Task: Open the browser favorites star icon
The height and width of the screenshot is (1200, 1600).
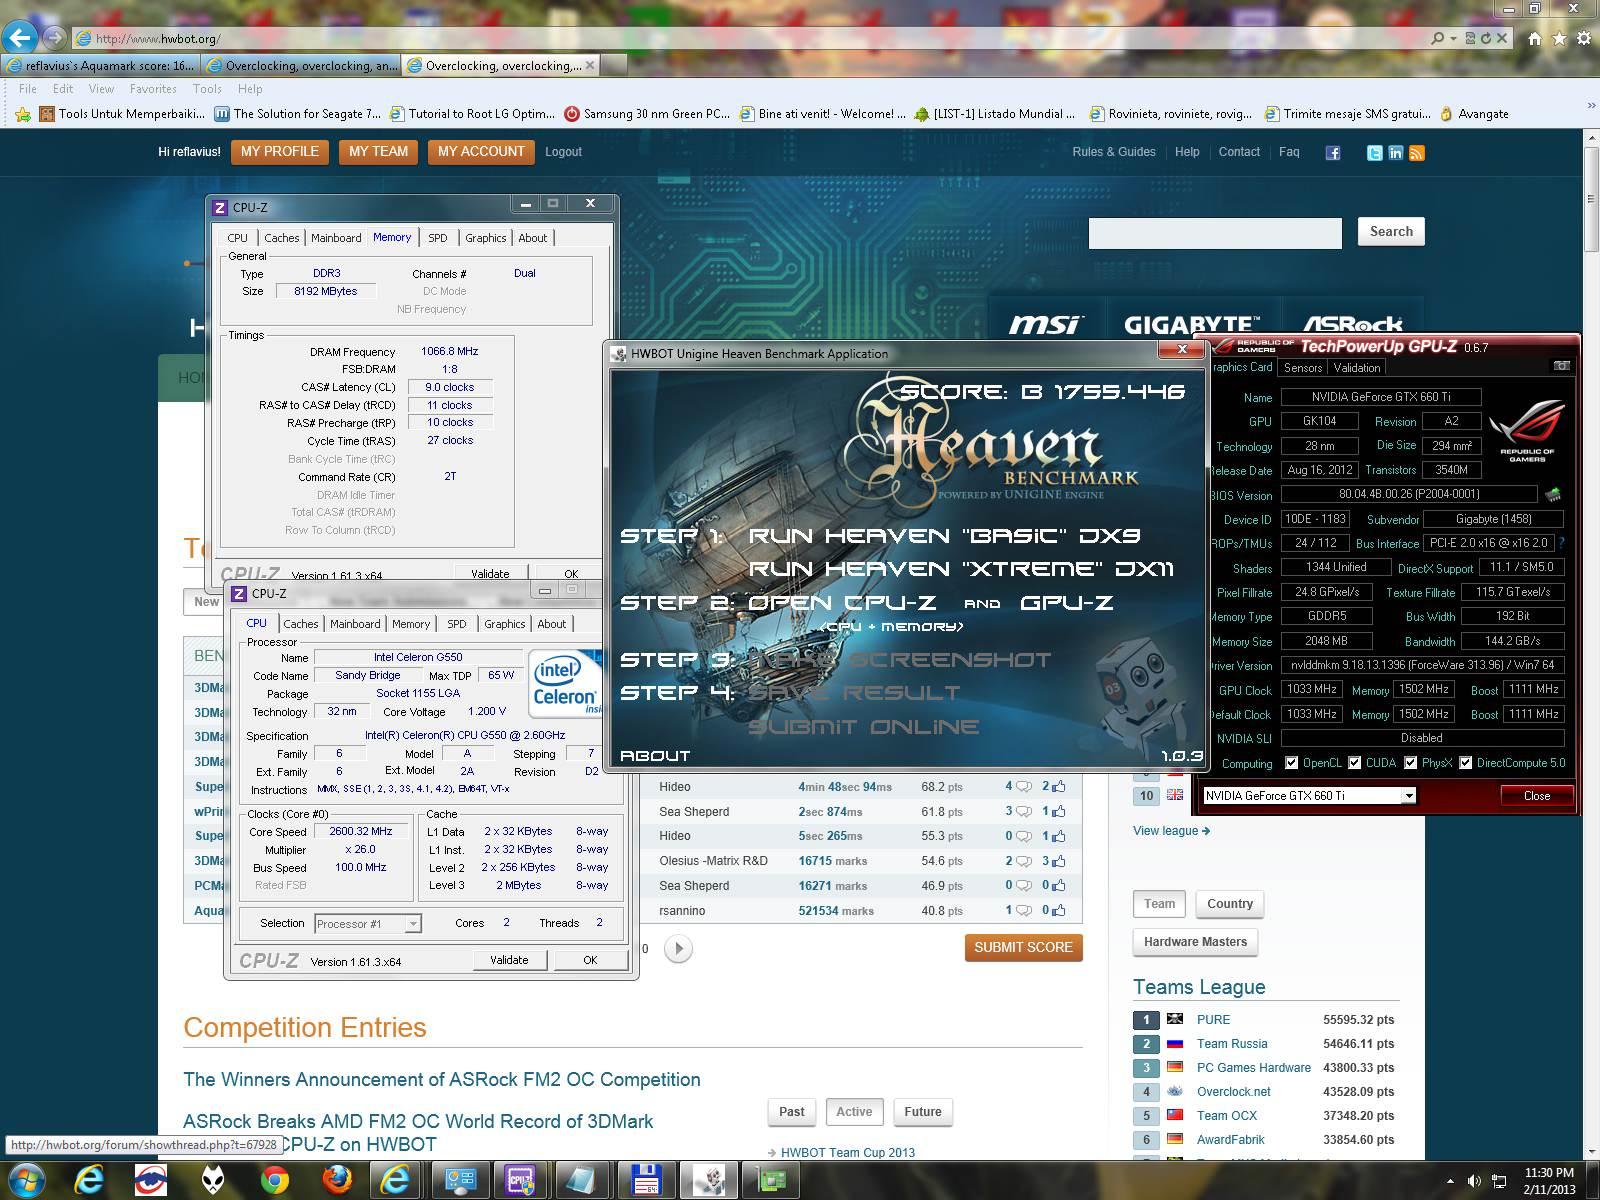Action: point(1559,38)
